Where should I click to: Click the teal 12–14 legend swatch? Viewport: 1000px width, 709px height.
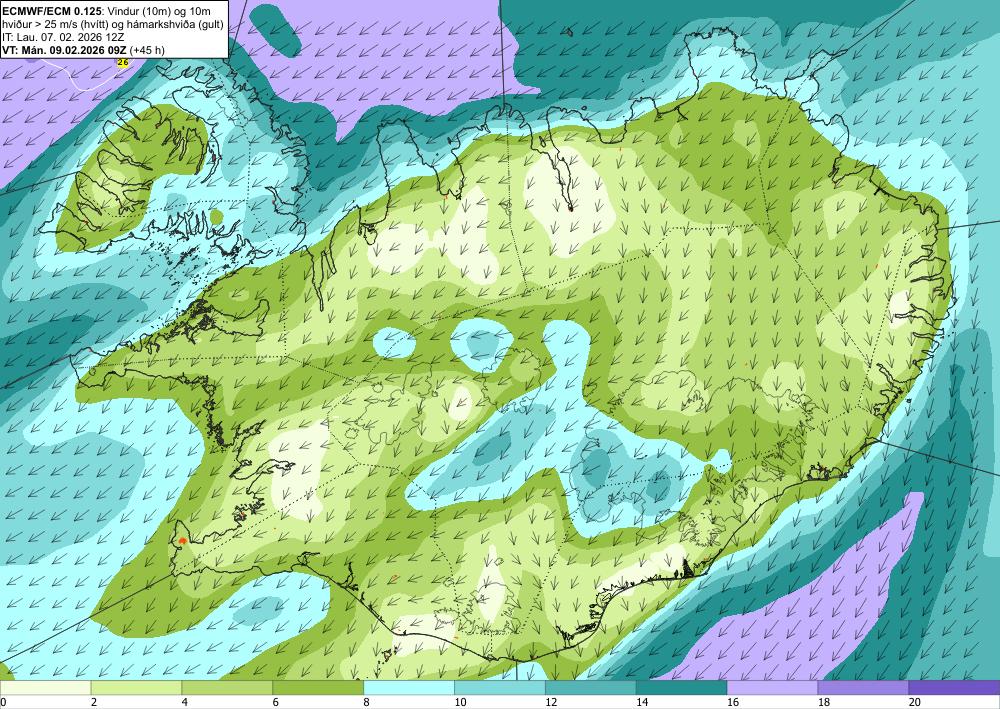pos(591,687)
